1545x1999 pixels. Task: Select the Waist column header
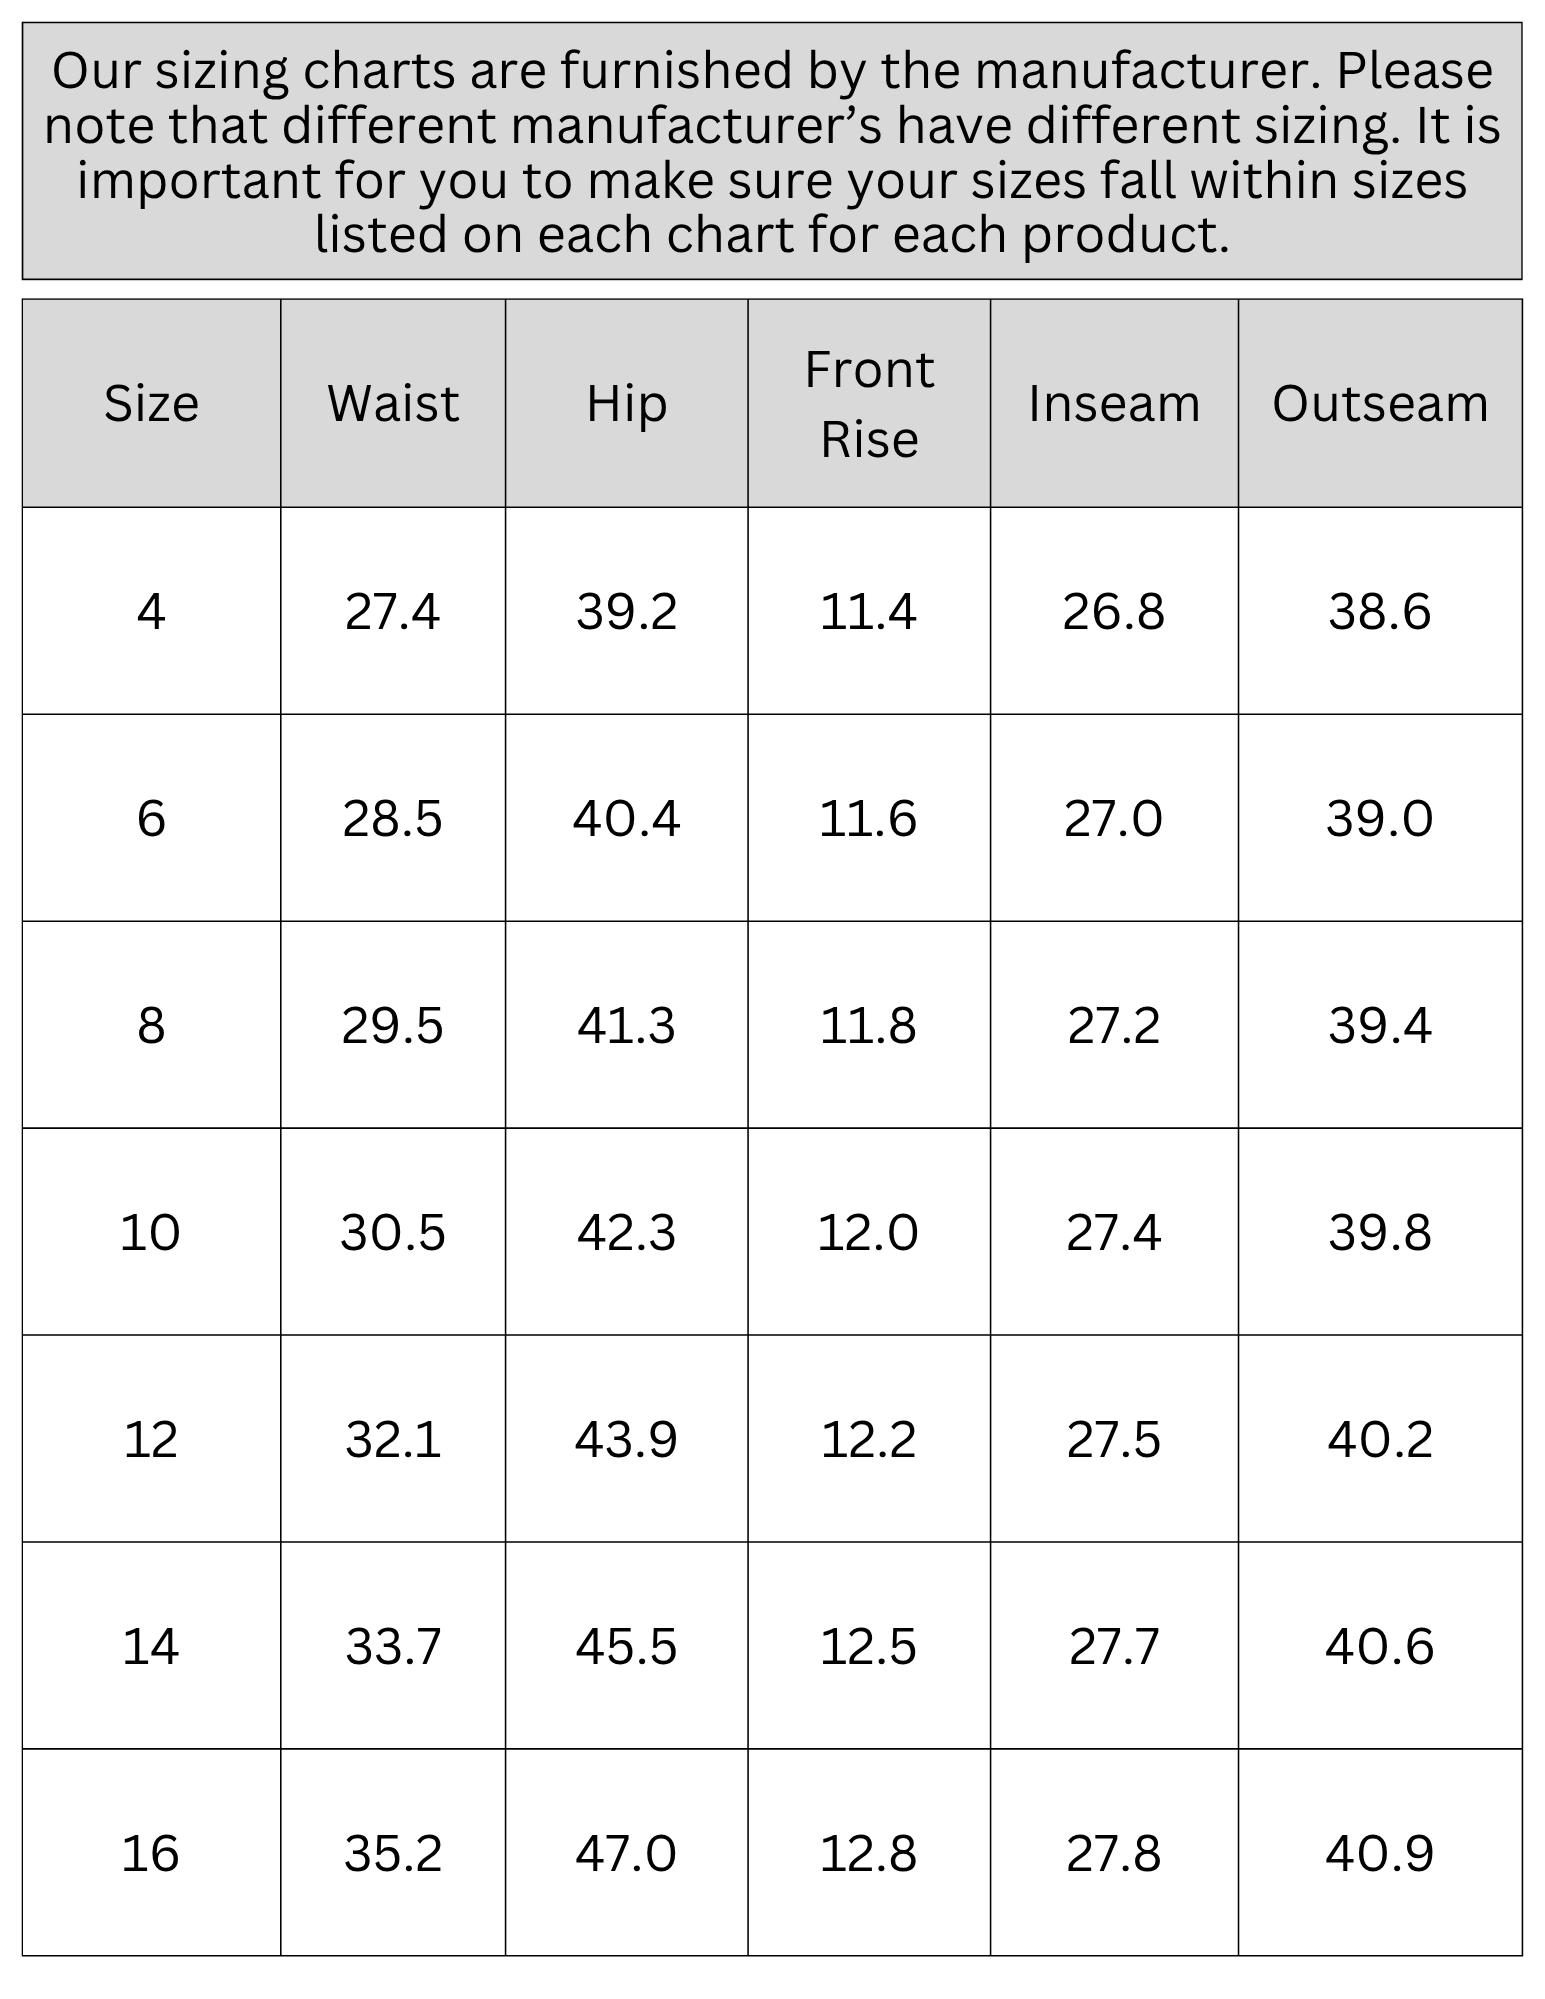click(393, 403)
